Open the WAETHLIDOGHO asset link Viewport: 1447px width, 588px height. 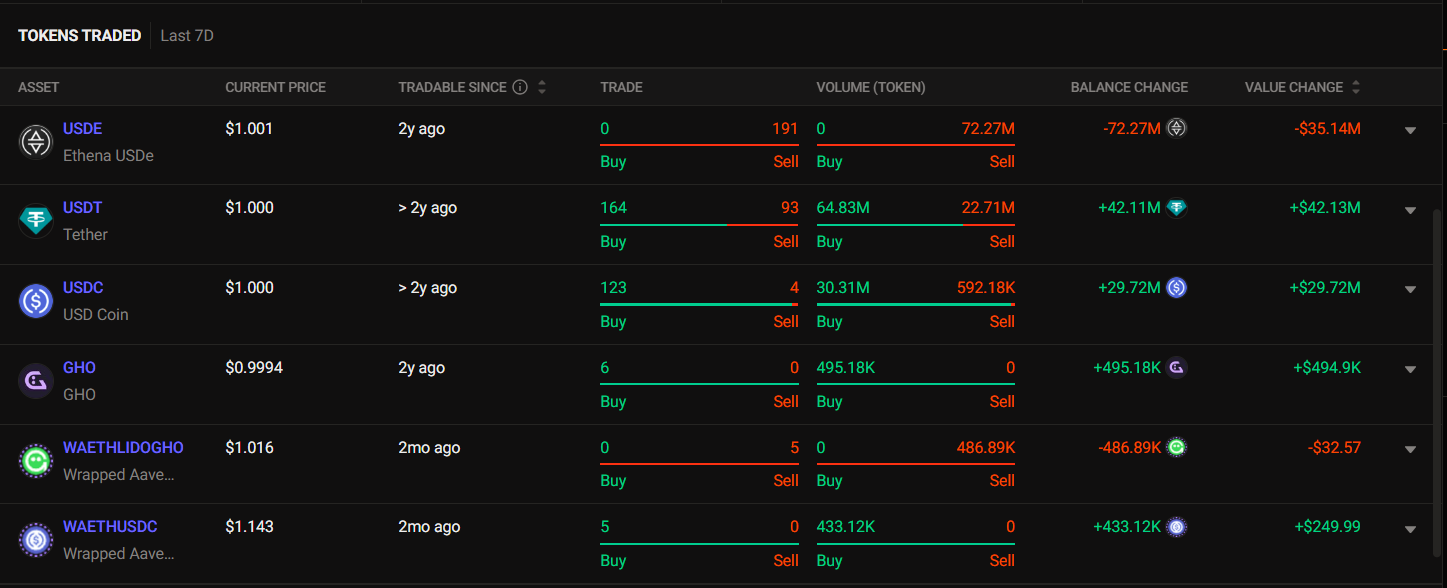[x=123, y=447]
